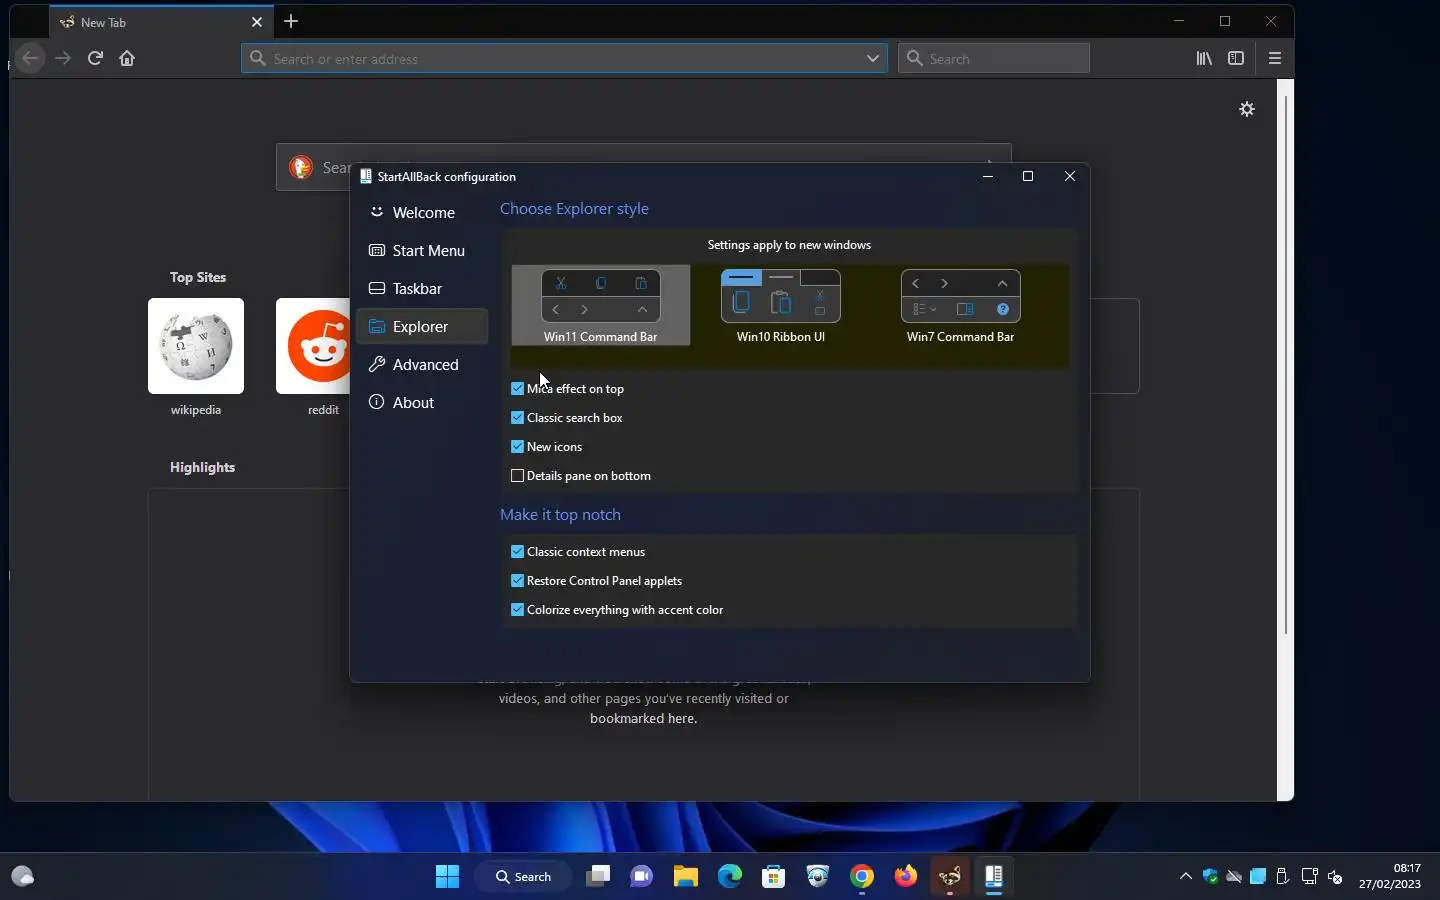The height and width of the screenshot is (900, 1440).
Task: Open the About section
Action: point(422,402)
